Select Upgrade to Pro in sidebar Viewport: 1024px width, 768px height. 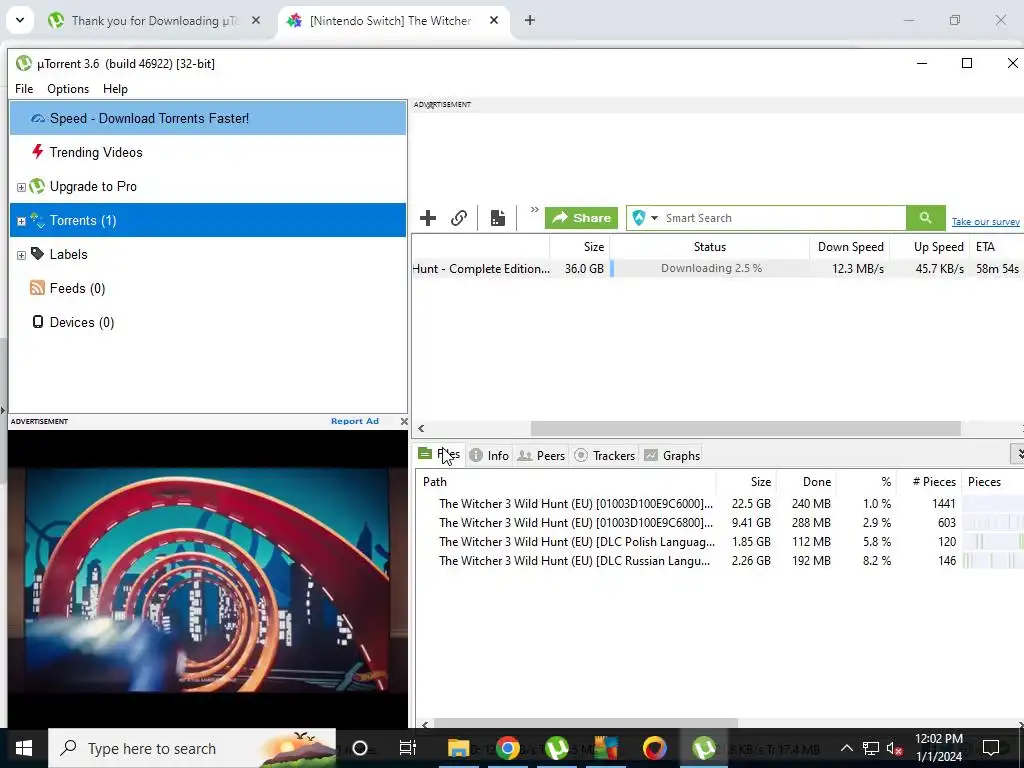tap(93, 186)
